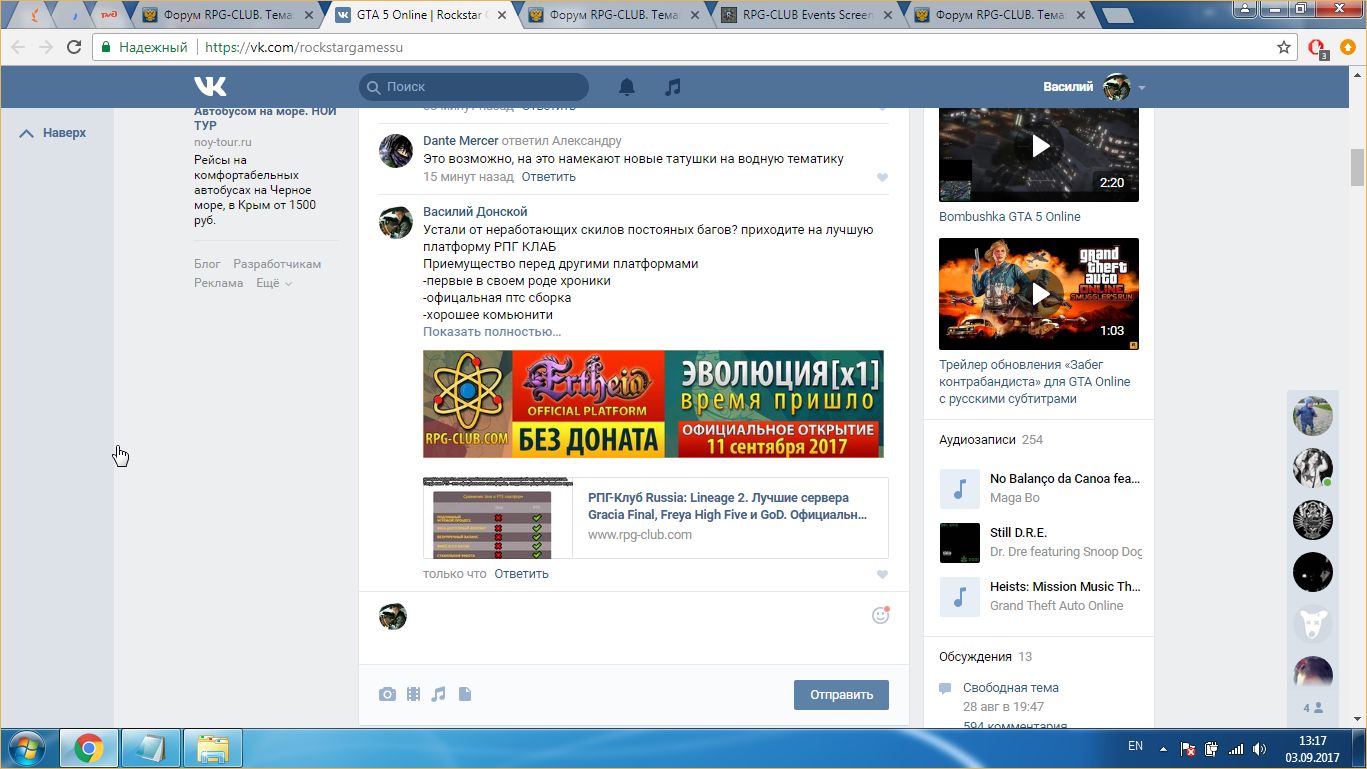The width and height of the screenshot is (1367, 769).
Task: Switch input language via EN indicator
Action: tap(1135, 746)
